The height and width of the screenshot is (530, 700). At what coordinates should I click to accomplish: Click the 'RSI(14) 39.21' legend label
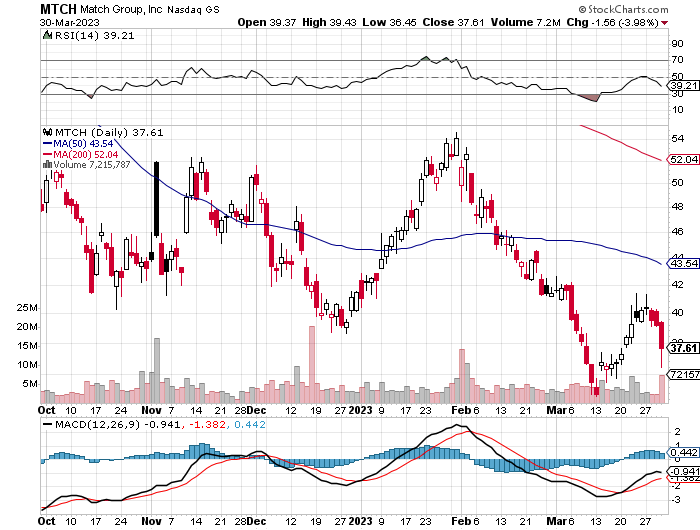click(x=94, y=35)
